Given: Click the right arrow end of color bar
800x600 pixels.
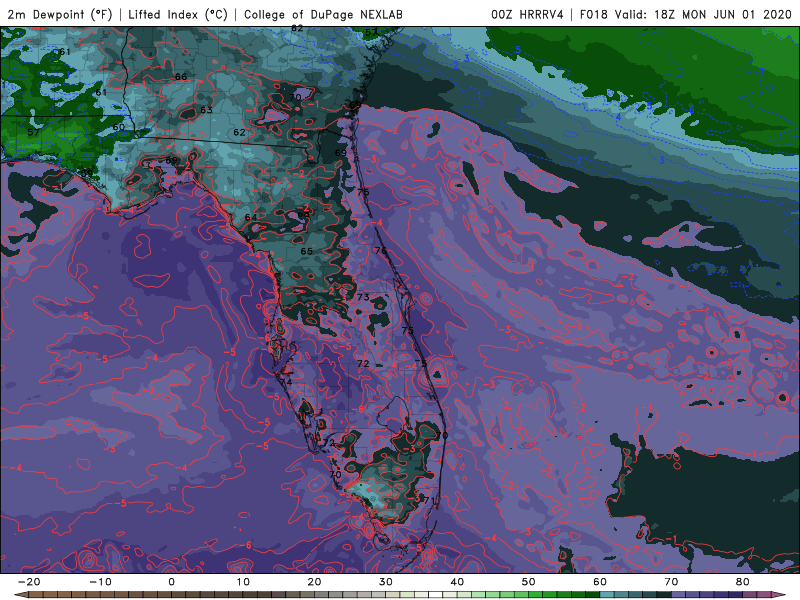Looking at the screenshot, I should [780, 595].
